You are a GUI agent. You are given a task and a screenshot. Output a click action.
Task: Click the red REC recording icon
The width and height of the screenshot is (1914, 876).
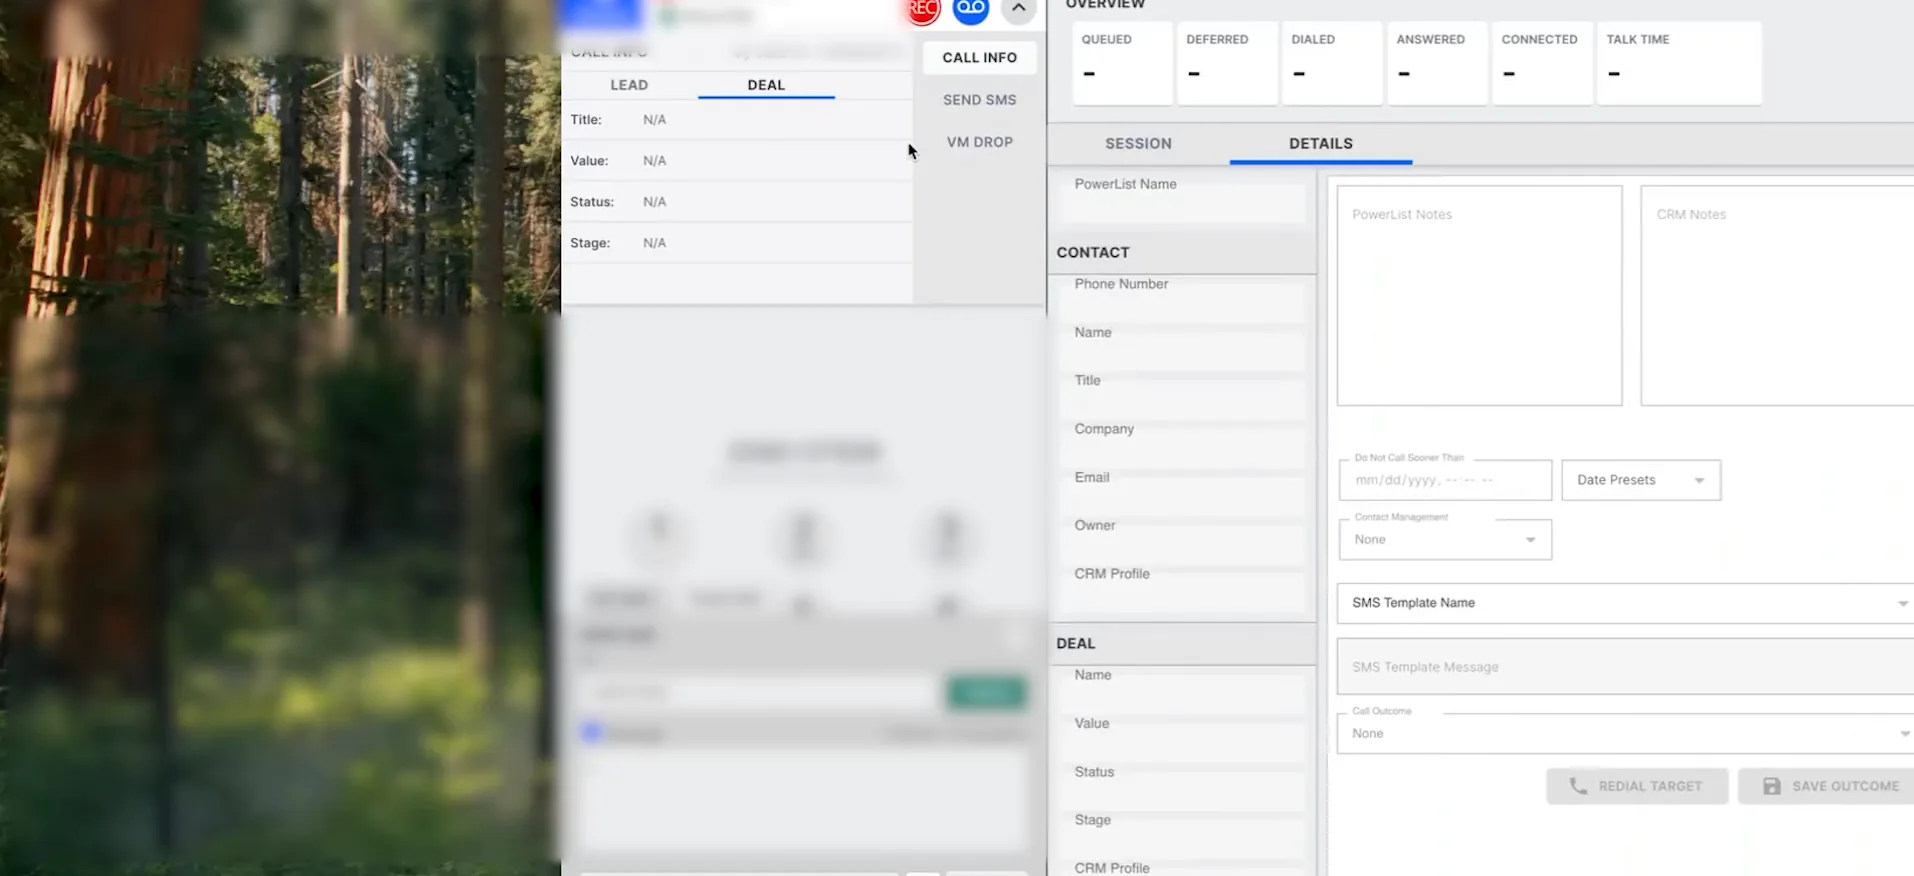923,9
